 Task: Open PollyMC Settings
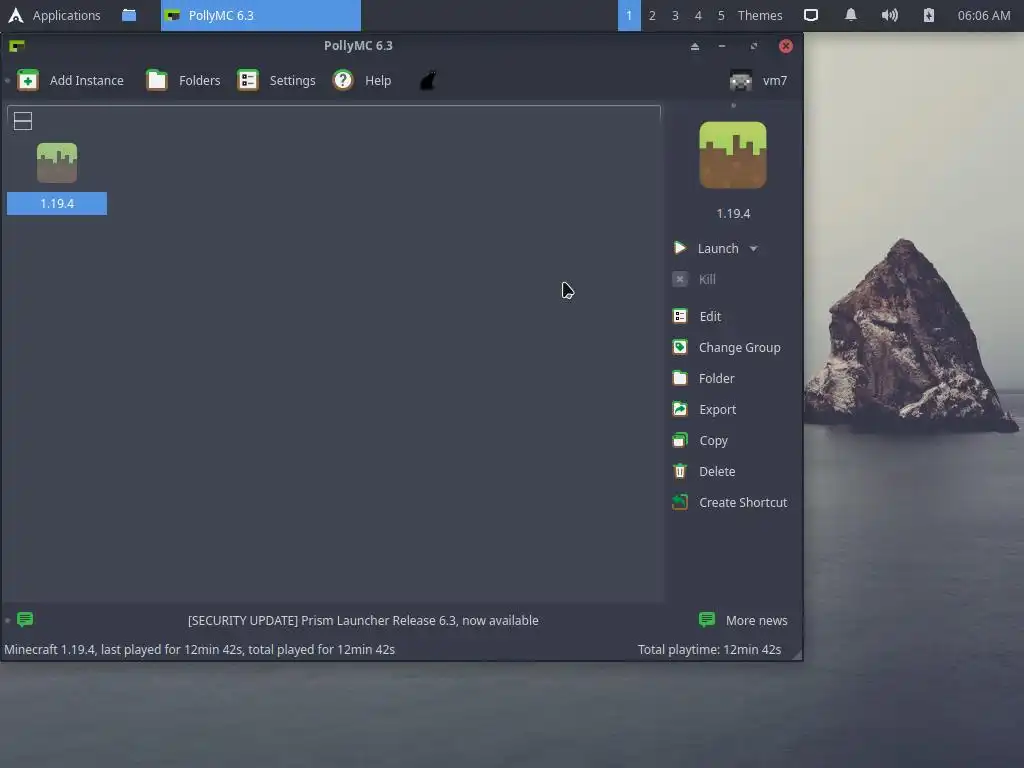[x=276, y=80]
